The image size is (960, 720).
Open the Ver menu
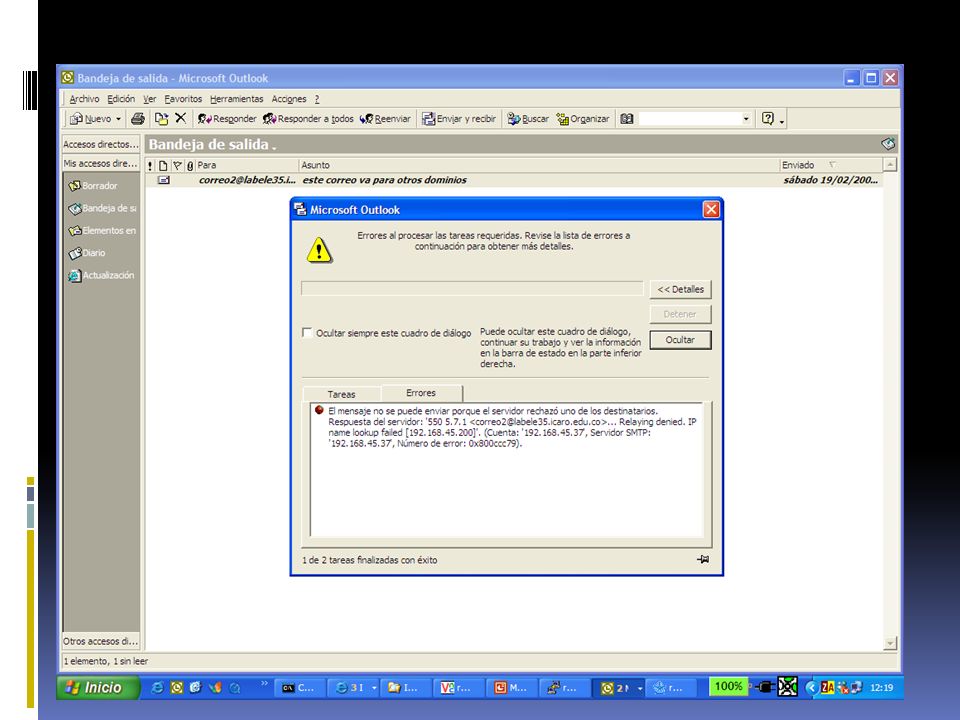[x=149, y=99]
